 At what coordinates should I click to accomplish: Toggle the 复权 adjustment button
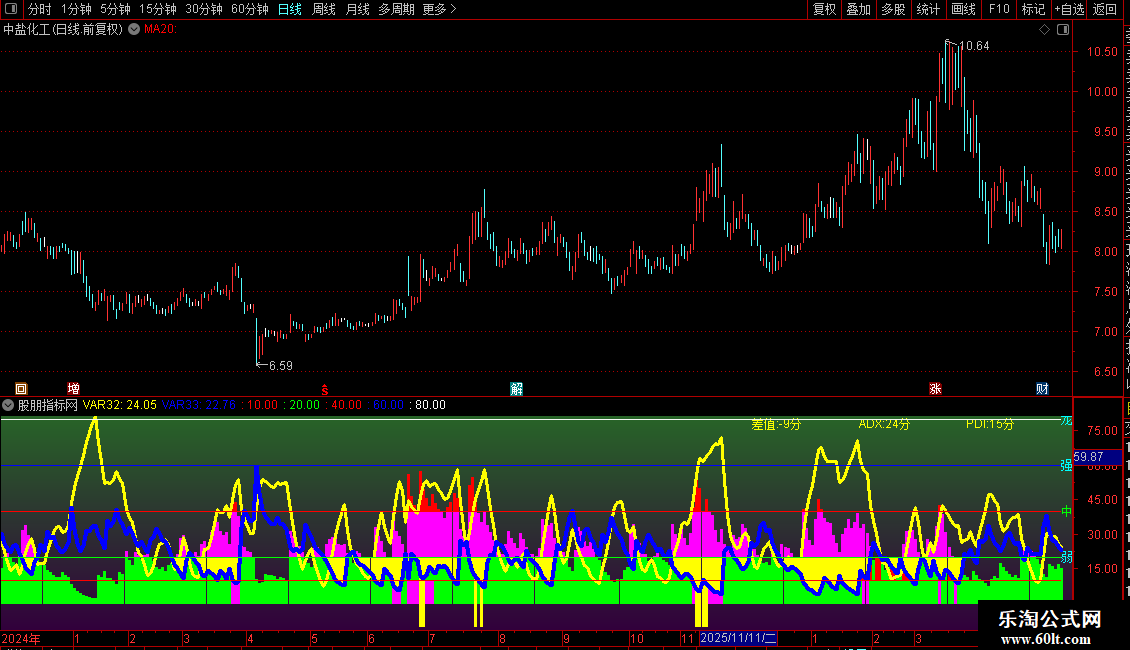(x=824, y=9)
